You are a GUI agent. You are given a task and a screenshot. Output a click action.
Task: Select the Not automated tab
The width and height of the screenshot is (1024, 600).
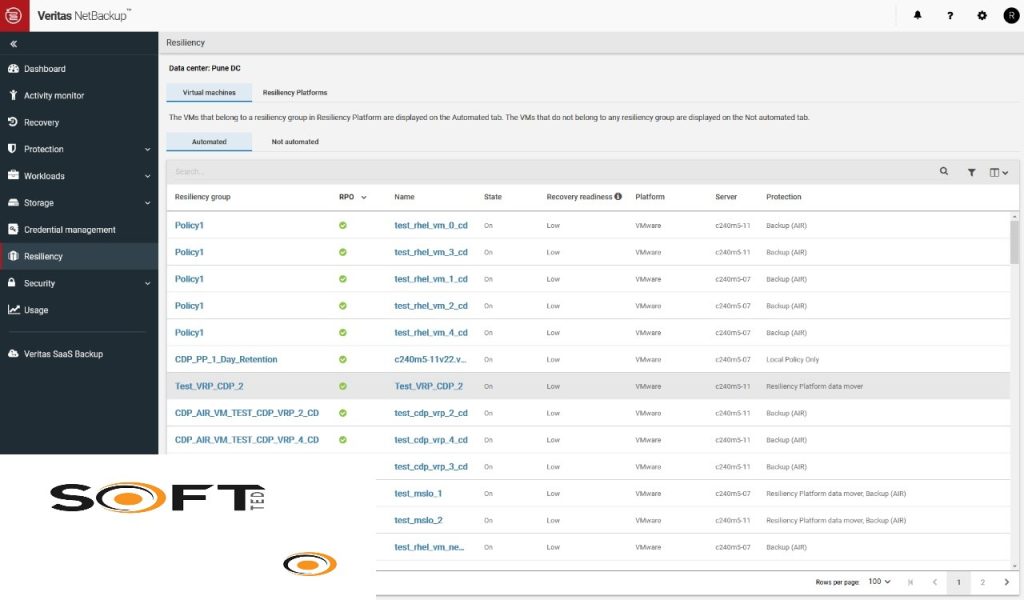295,142
